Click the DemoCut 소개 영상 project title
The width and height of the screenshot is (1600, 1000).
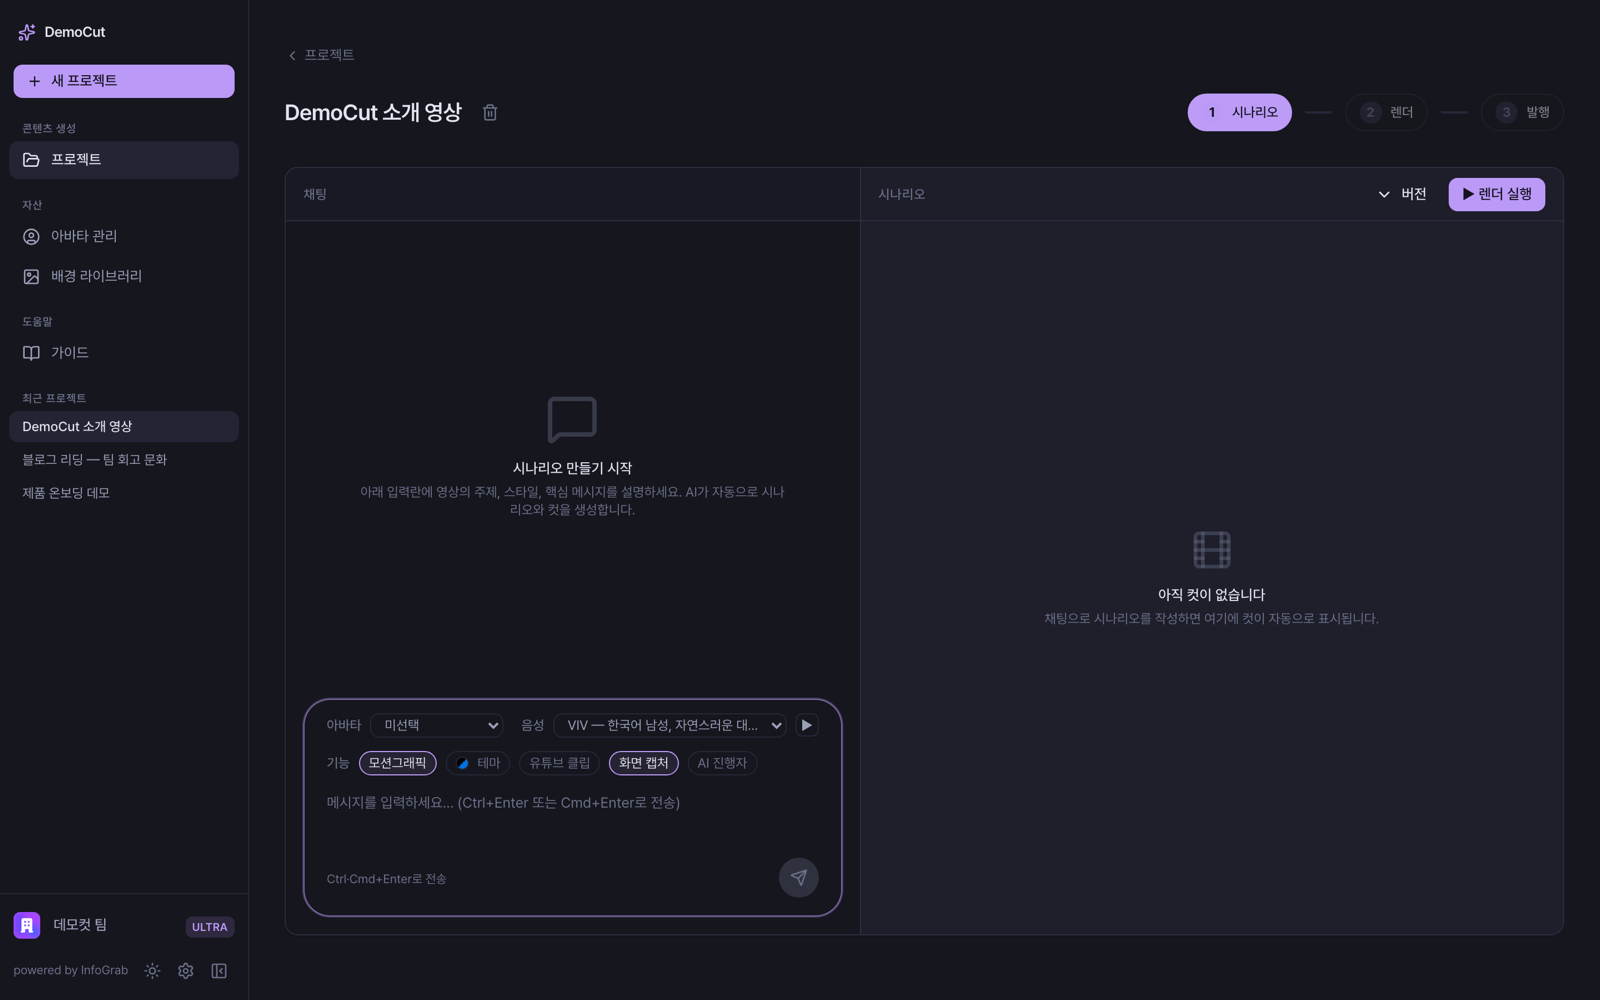[x=373, y=112]
